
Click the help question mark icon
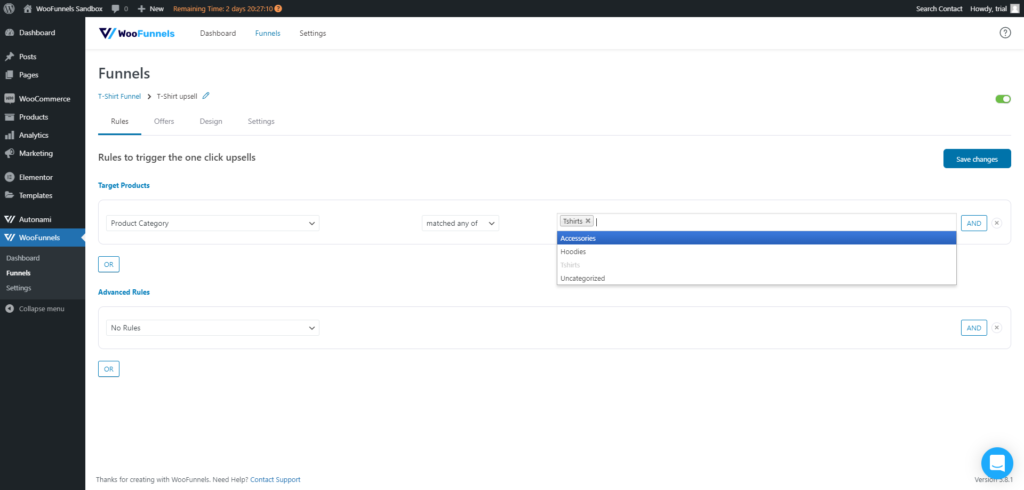1005,33
